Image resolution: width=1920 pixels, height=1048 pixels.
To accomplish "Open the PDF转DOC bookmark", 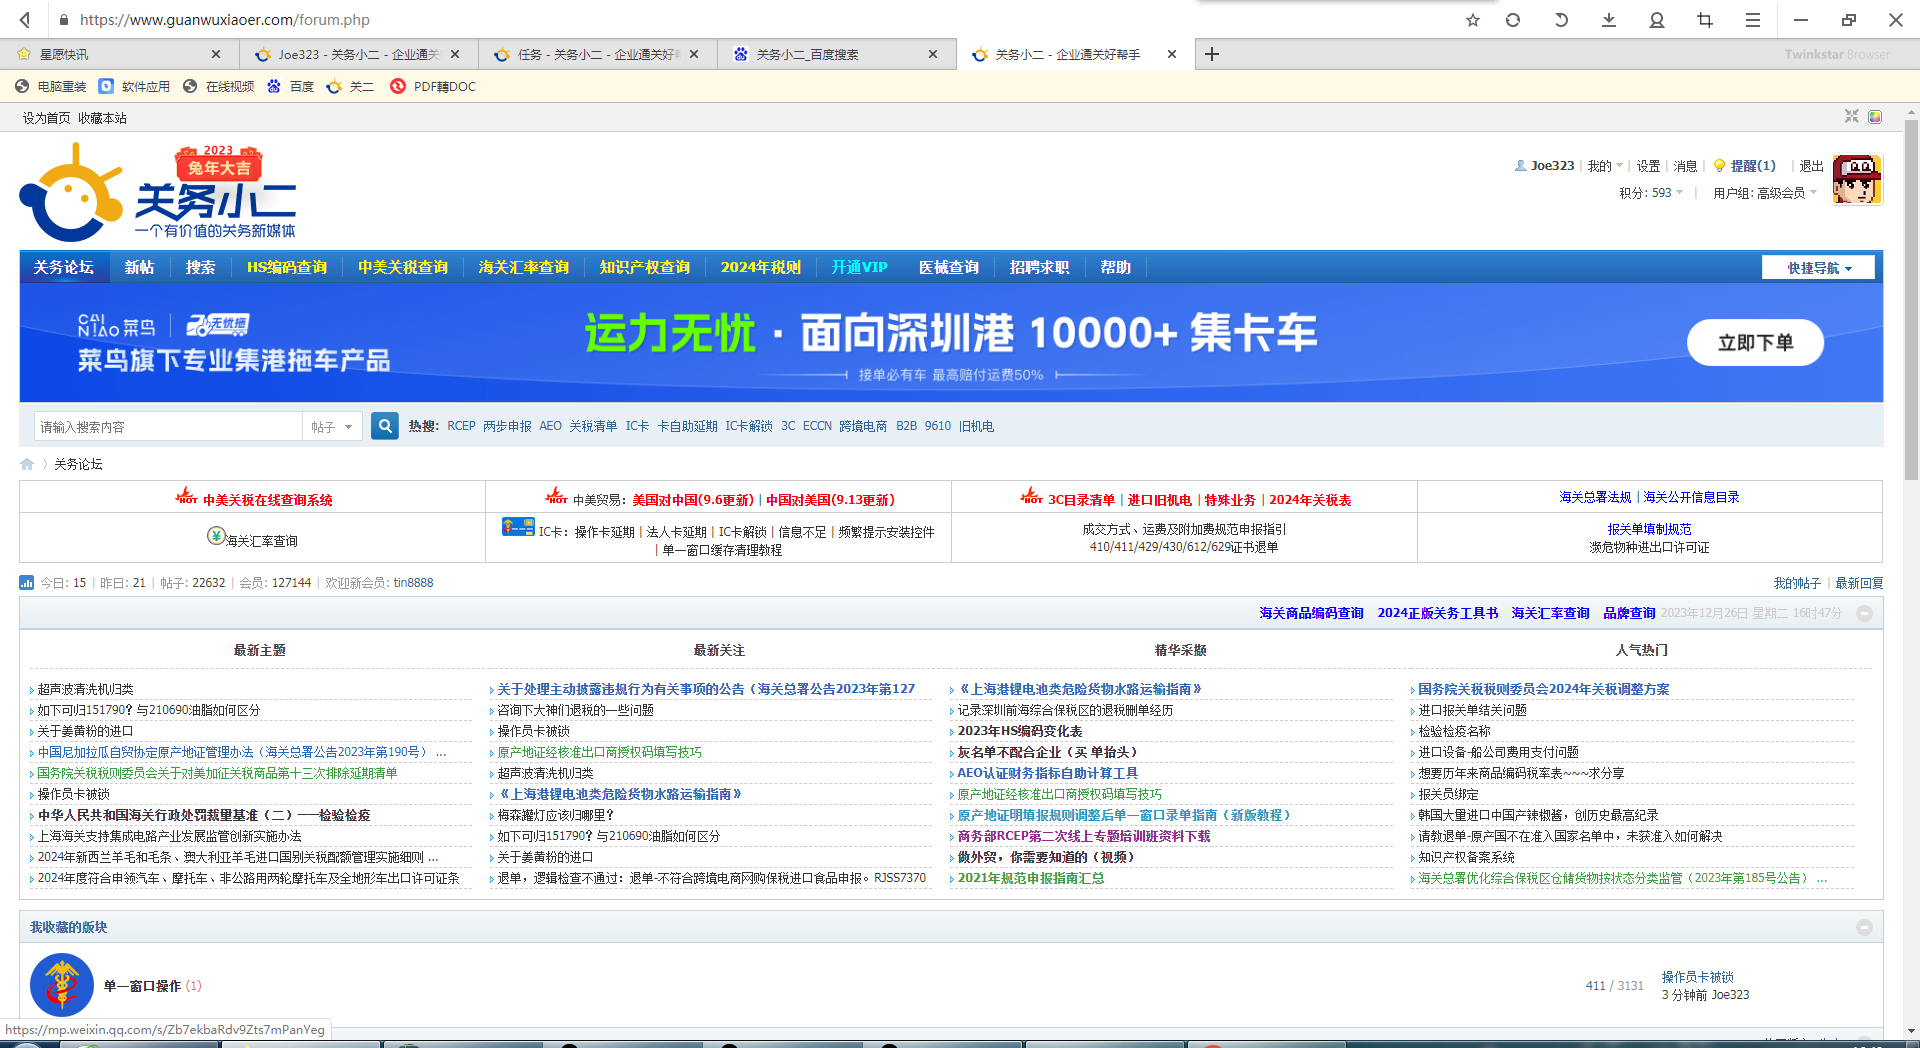I will click(433, 87).
